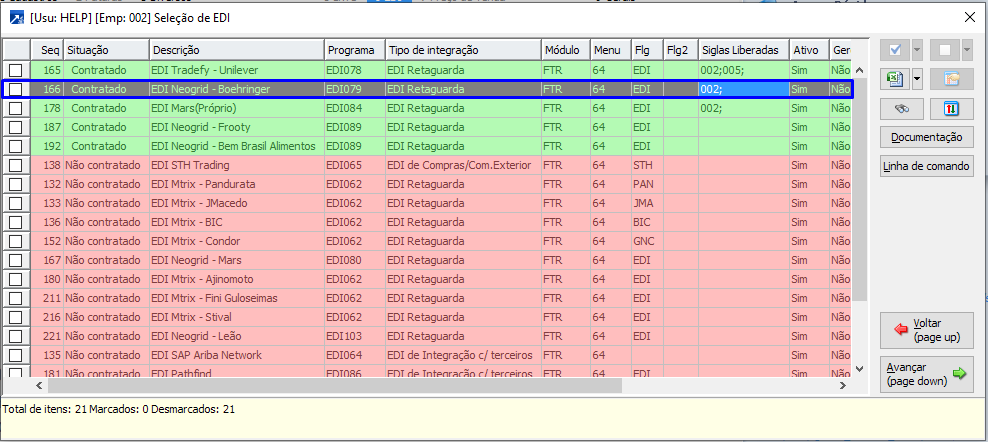This screenshot has height=442, width=988.
Task: Sort by the Seq column header
Action: (47, 50)
